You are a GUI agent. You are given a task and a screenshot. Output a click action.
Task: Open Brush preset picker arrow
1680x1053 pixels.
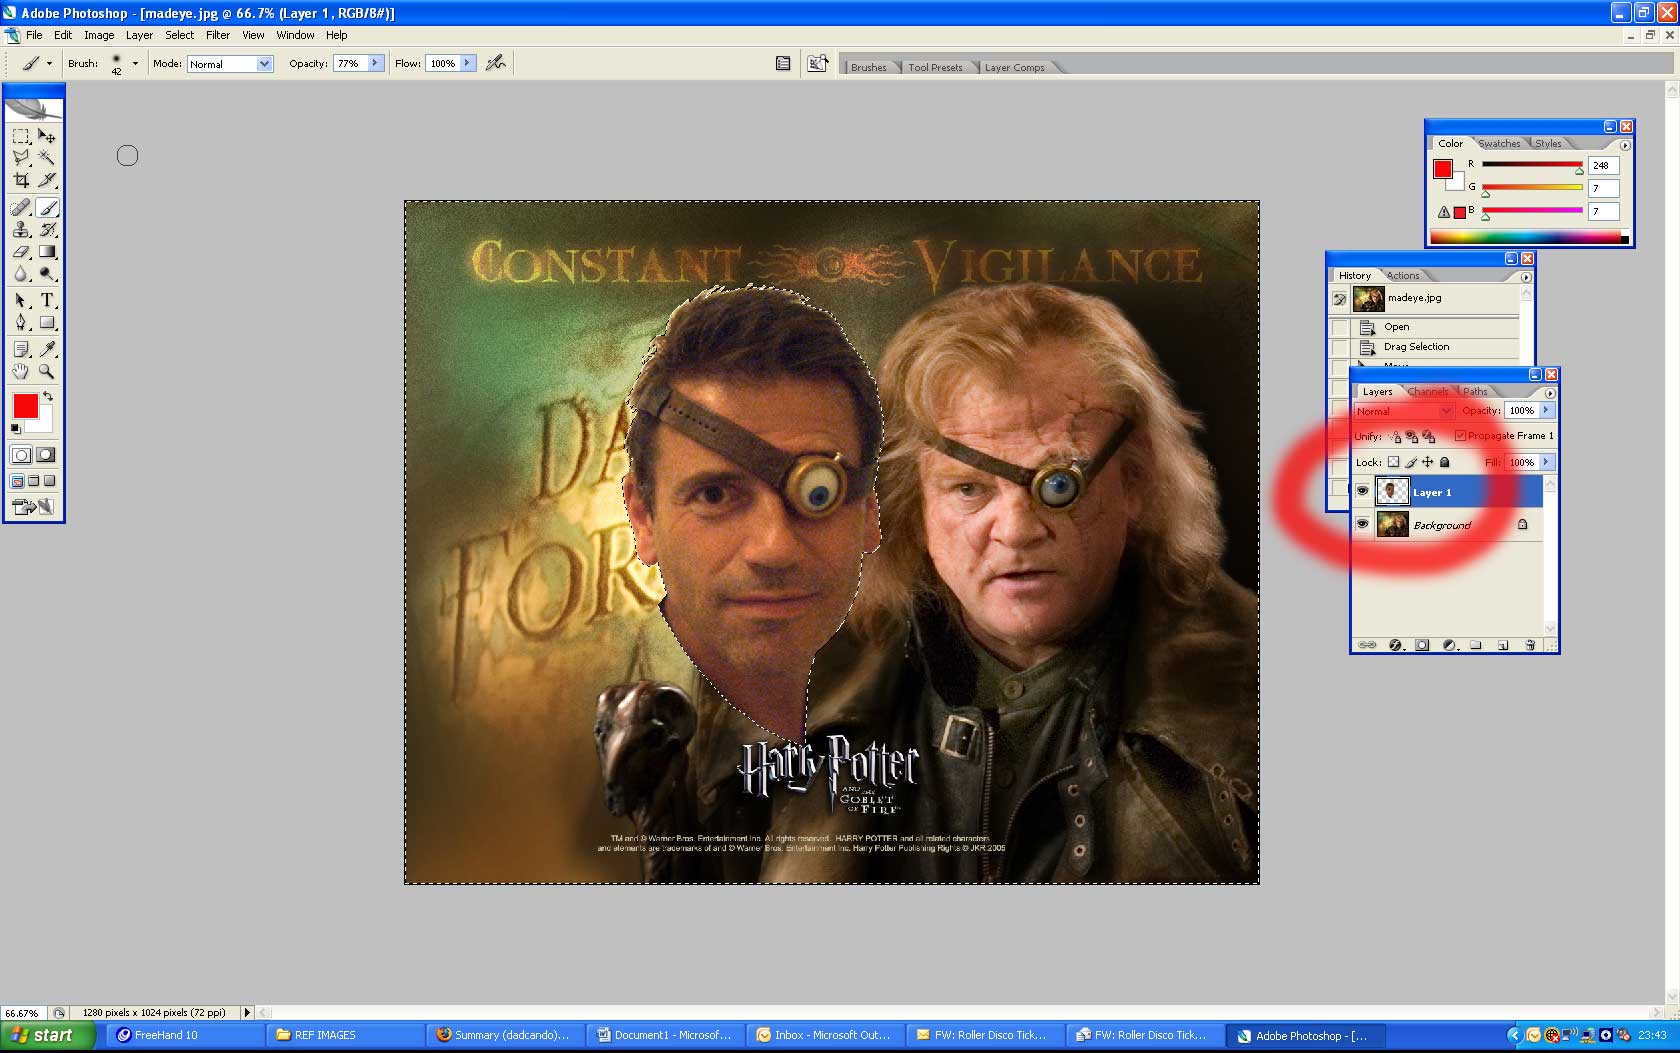(135, 63)
